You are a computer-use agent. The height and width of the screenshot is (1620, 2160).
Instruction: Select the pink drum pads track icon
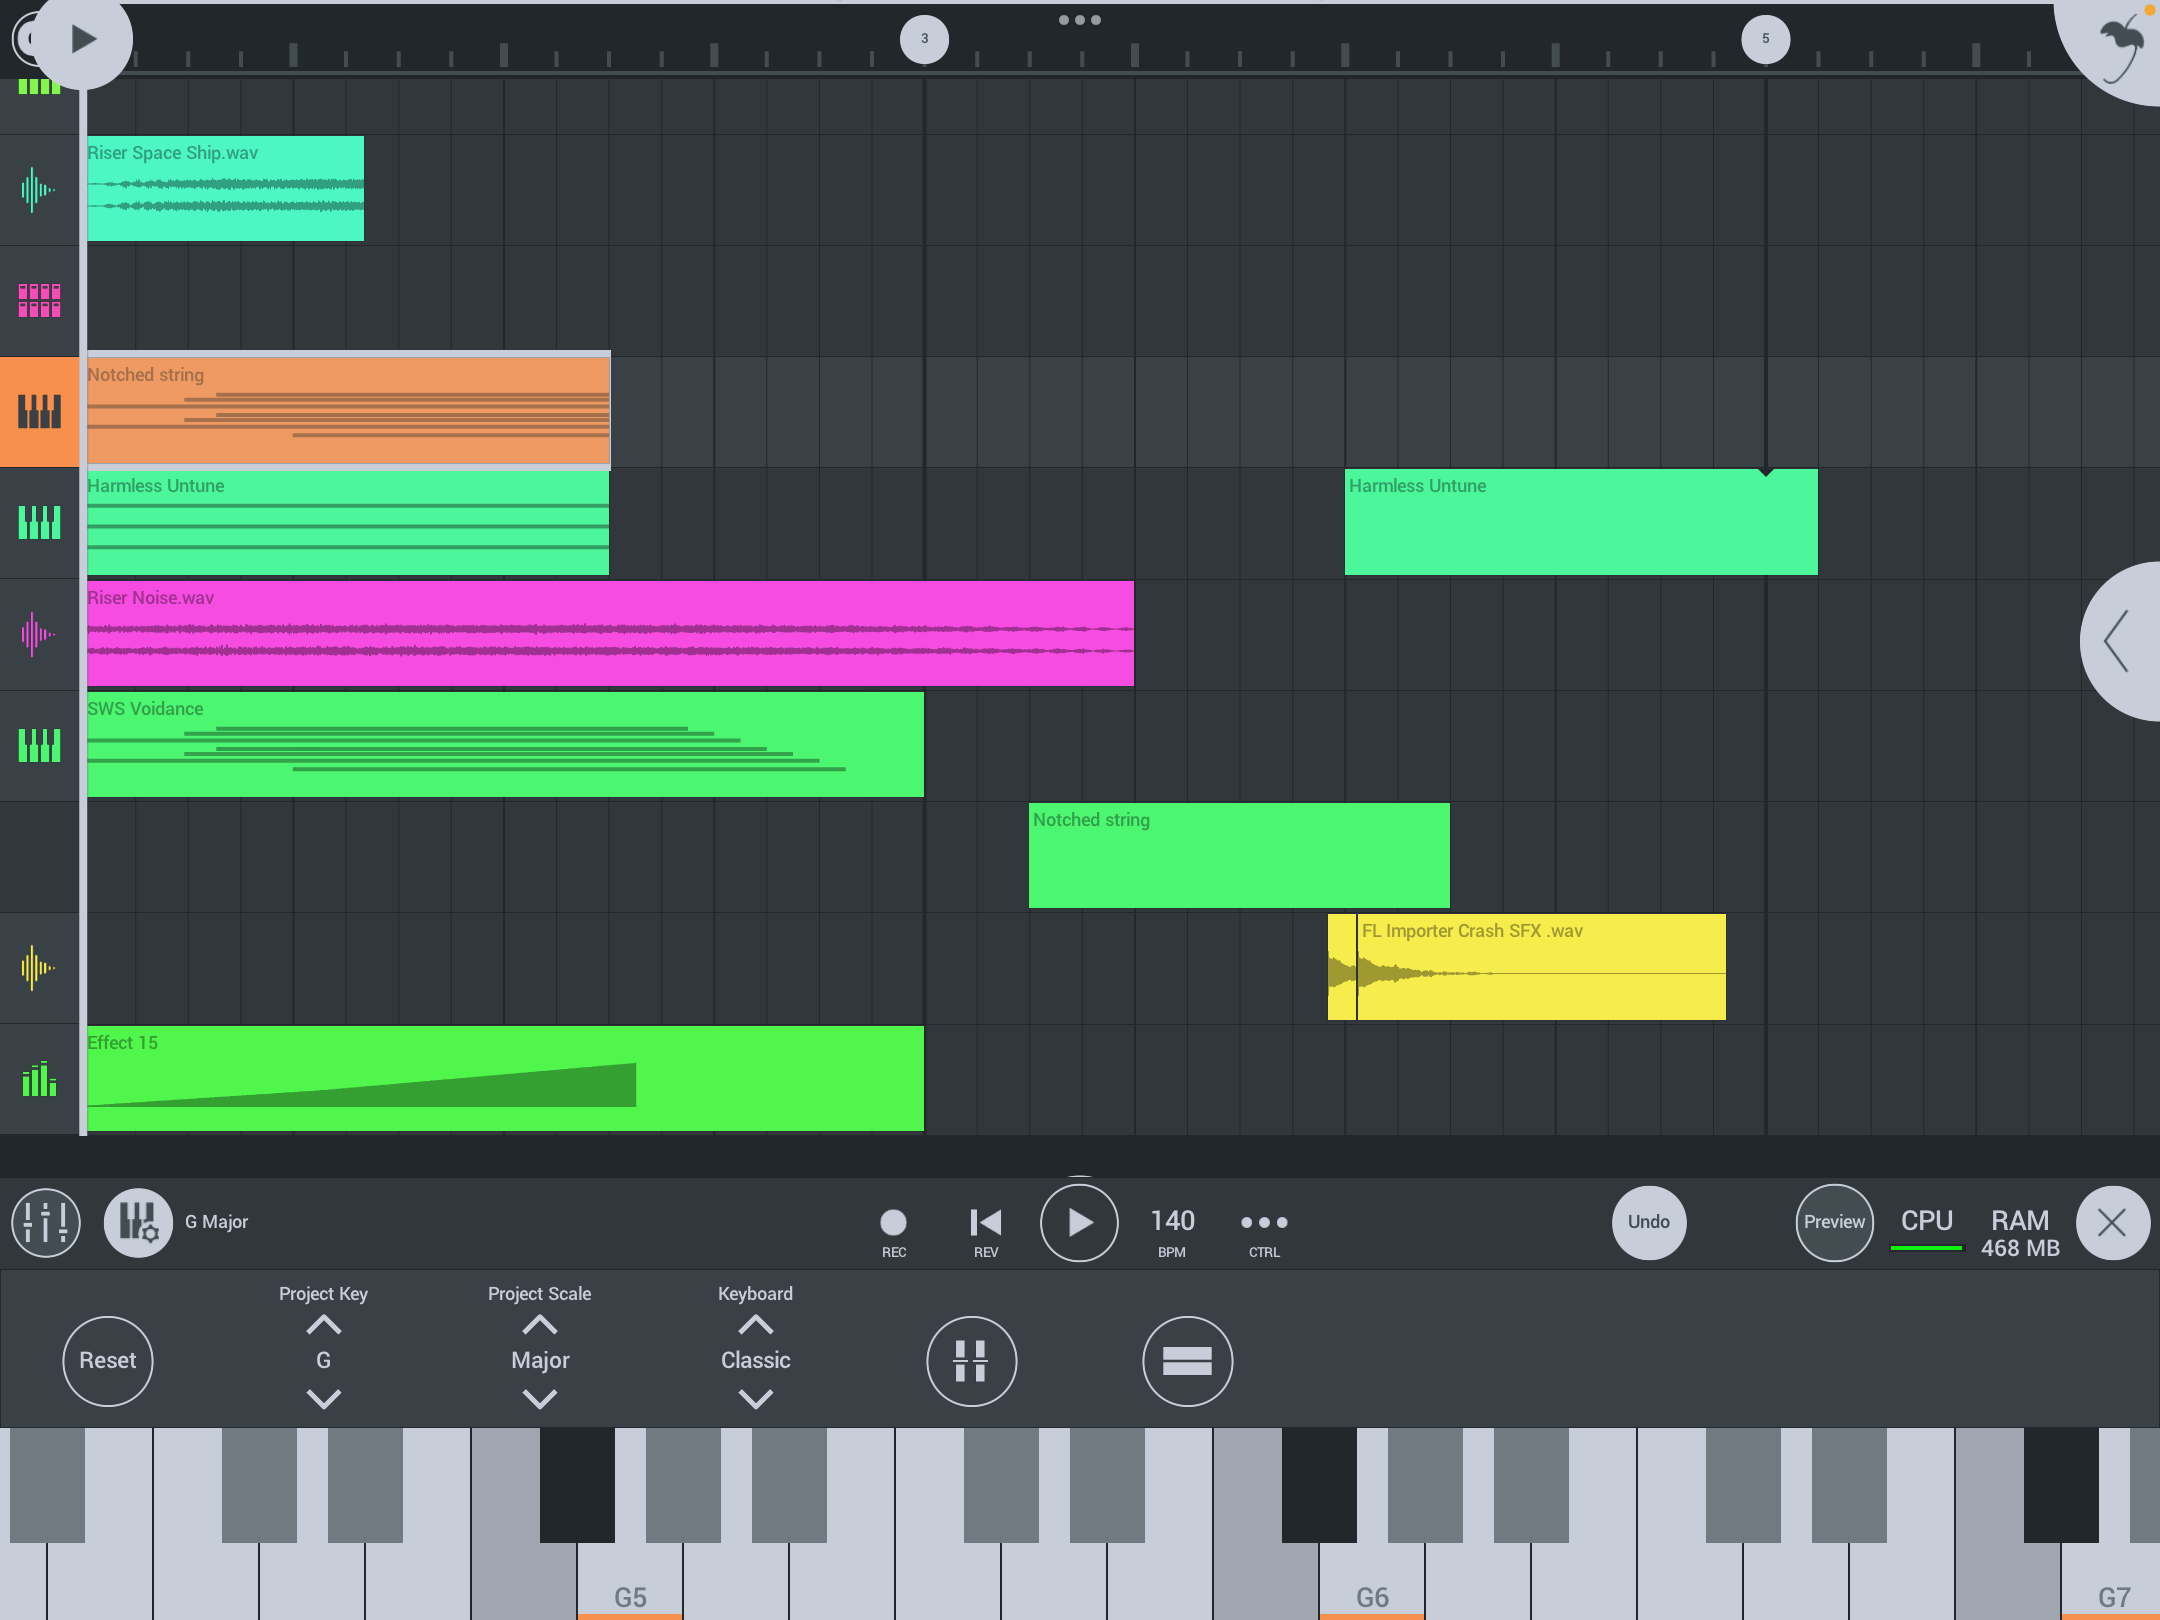coord(39,300)
